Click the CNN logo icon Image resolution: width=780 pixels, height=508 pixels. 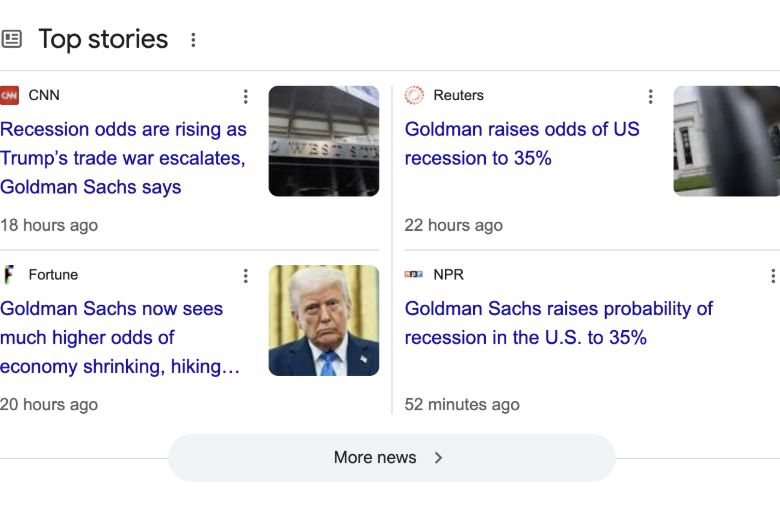click(9, 96)
